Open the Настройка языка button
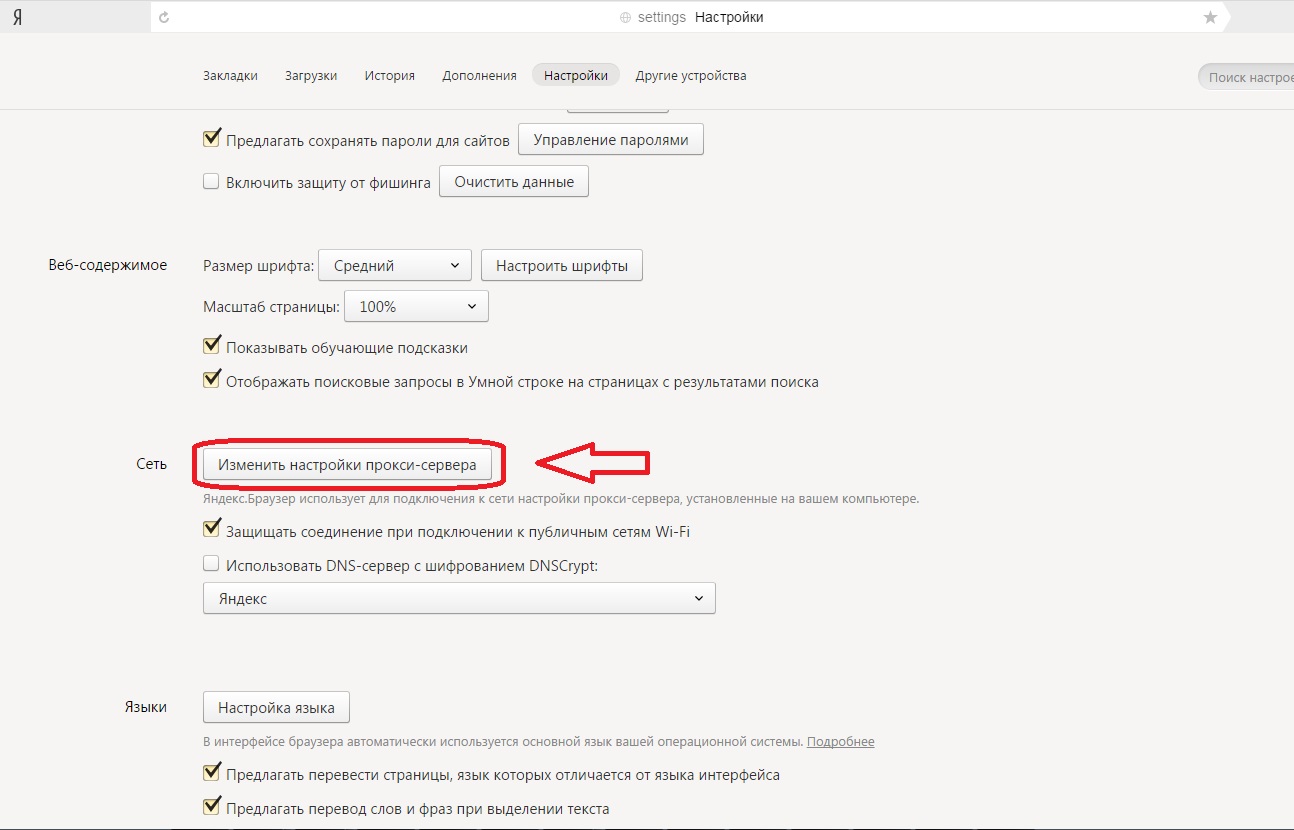This screenshot has width=1294, height=830. click(x=276, y=708)
